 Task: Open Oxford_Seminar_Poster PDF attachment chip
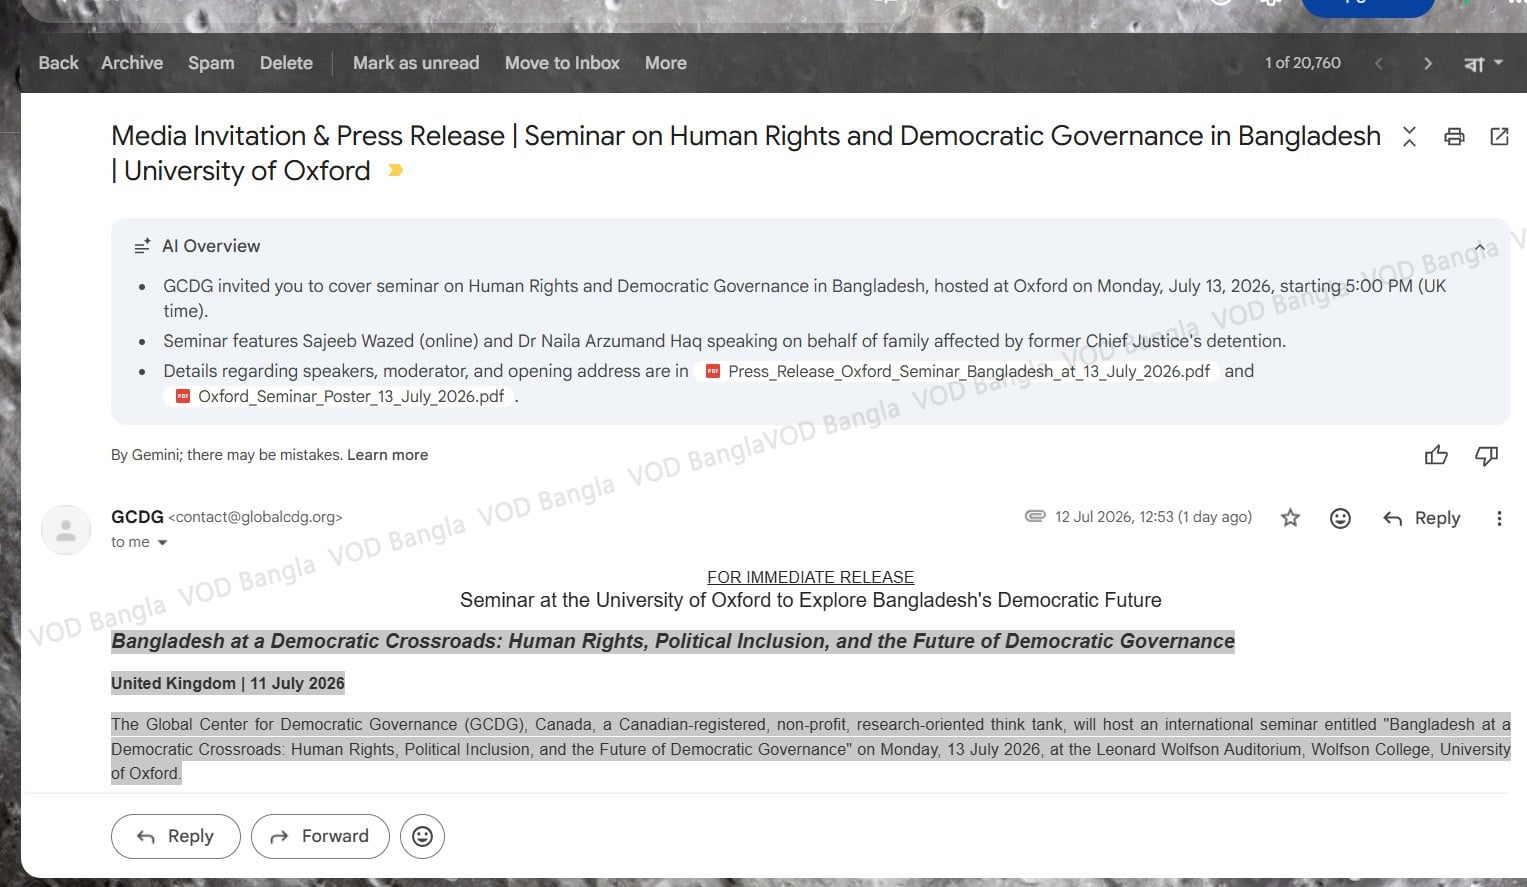coord(340,396)
